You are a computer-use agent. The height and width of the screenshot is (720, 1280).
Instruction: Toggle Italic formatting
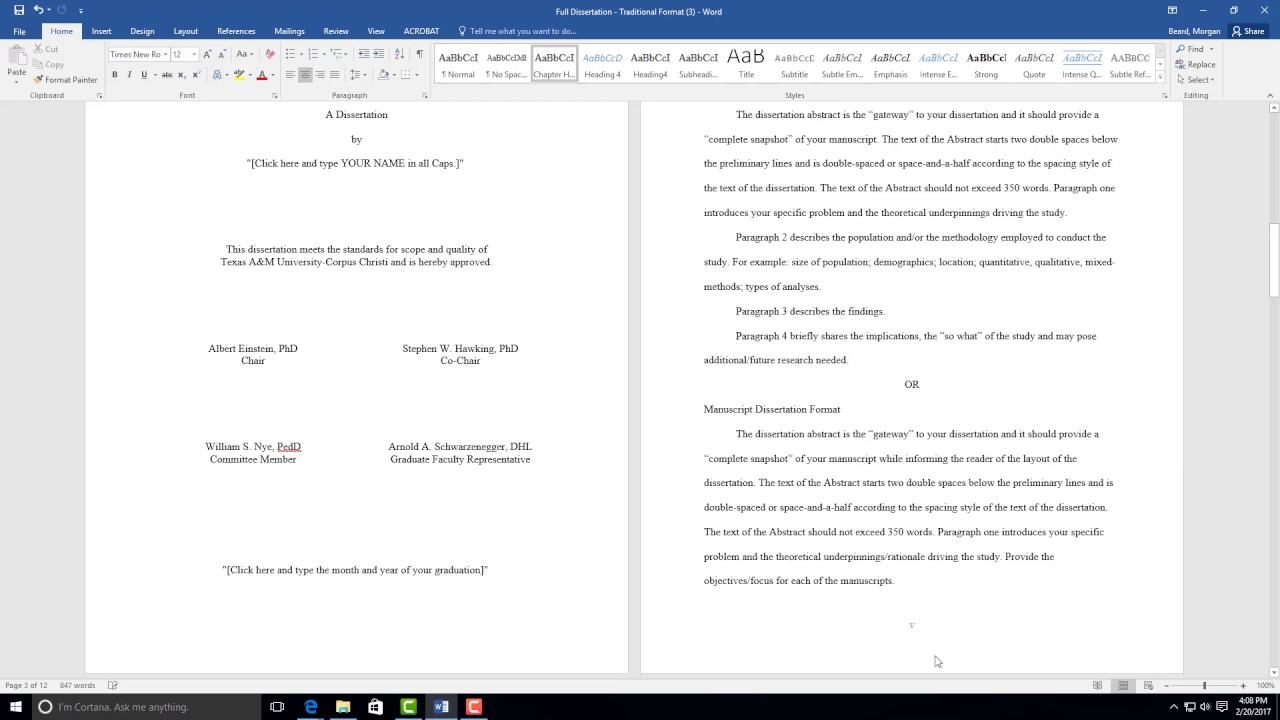click(x=129, y=75)
